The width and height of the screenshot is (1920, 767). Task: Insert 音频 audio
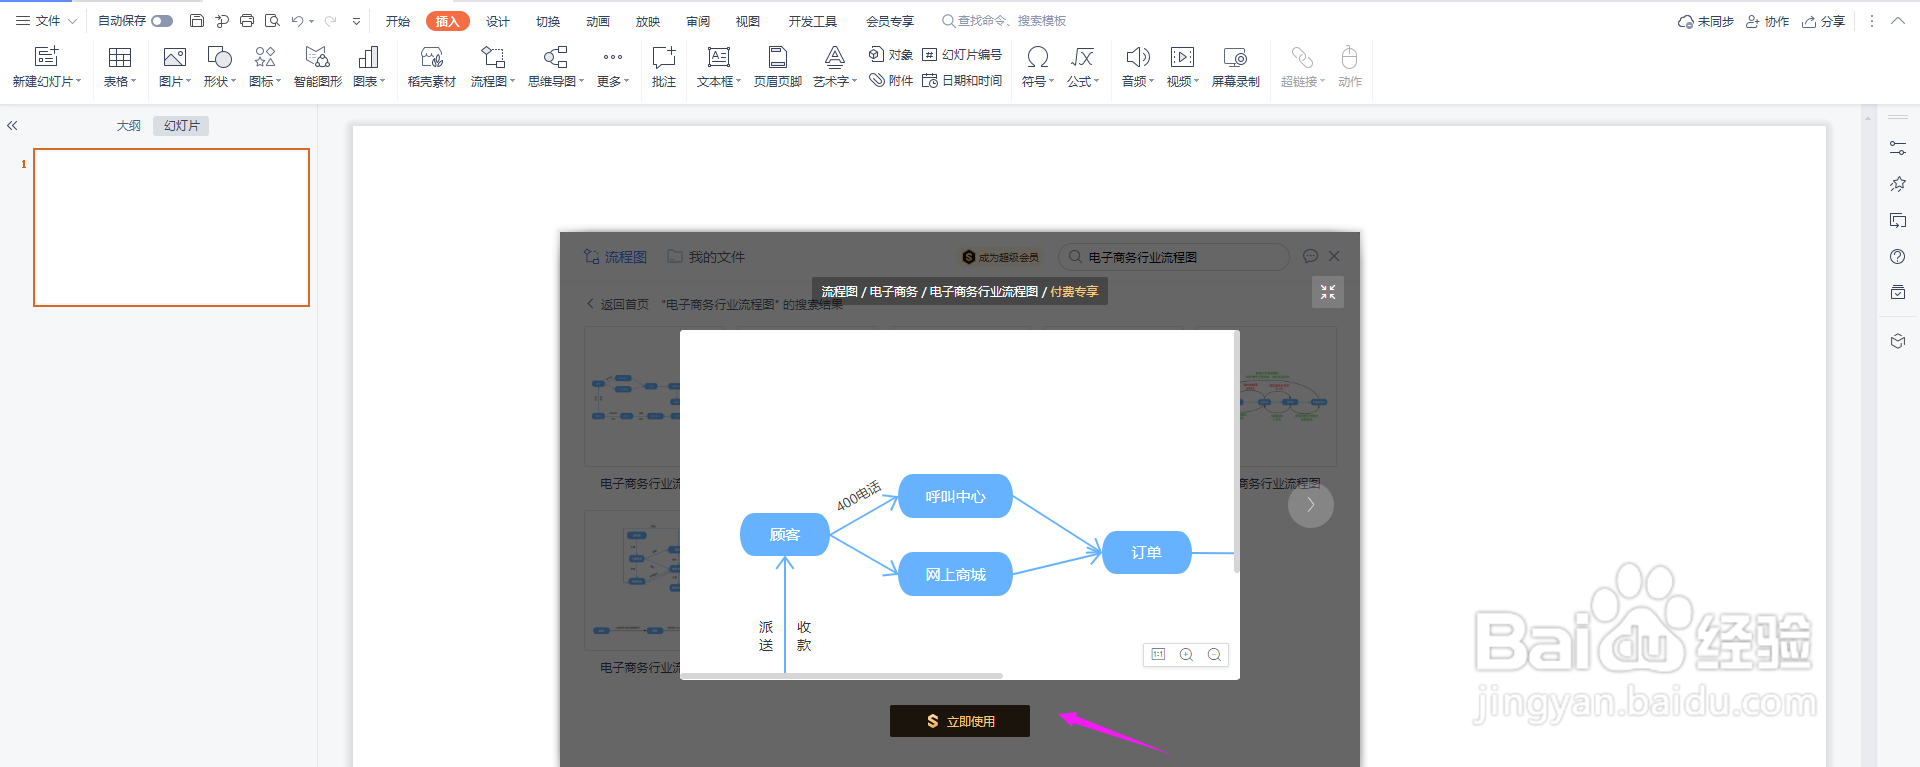tap(1138, 57)
